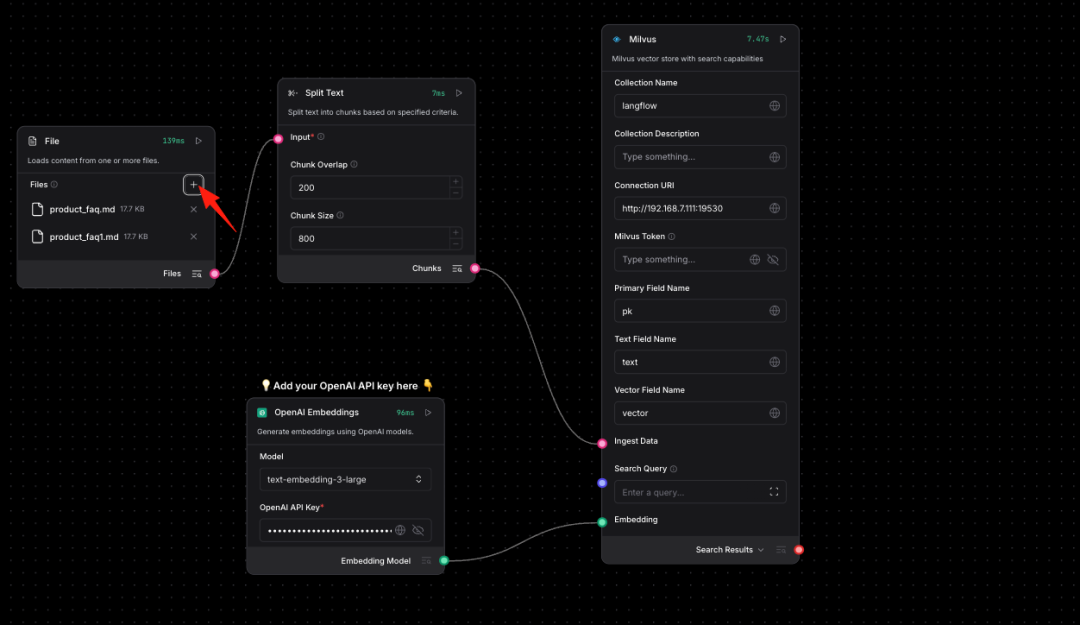Edit the Vector Field Name field
Viewport: 1080px width, 625px height.
coord(700,413)
